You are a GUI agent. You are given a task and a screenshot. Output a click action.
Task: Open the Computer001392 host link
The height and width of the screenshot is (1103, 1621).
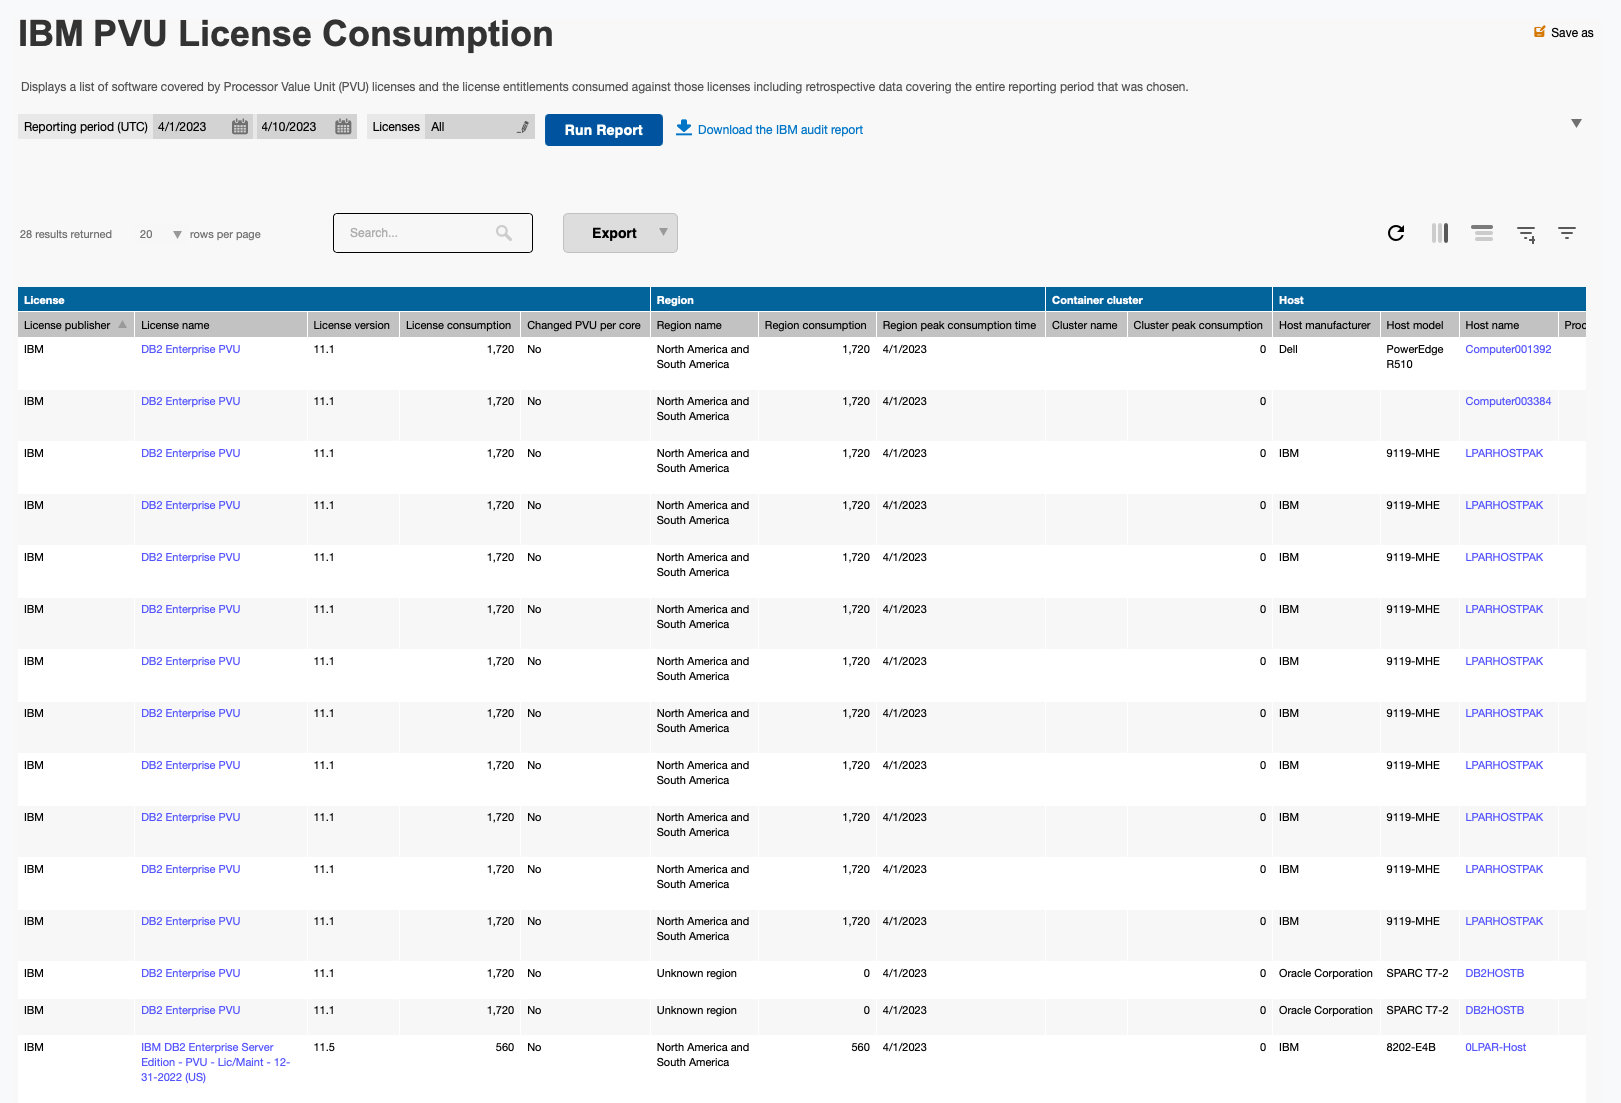1507,349
